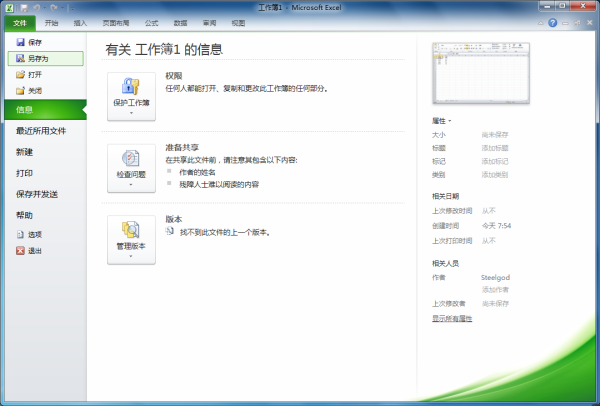This screenshot has height=406, width=600.
Task: Switch to the 插入 (Insert) tab
Action: [x=80, y=23]
